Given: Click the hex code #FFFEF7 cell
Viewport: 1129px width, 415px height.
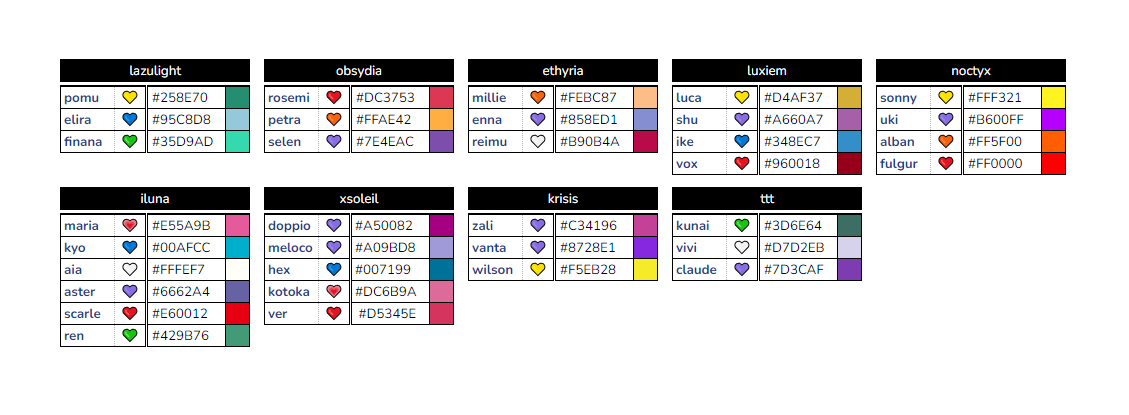Looking at the screenshot, I should (186, 270).
